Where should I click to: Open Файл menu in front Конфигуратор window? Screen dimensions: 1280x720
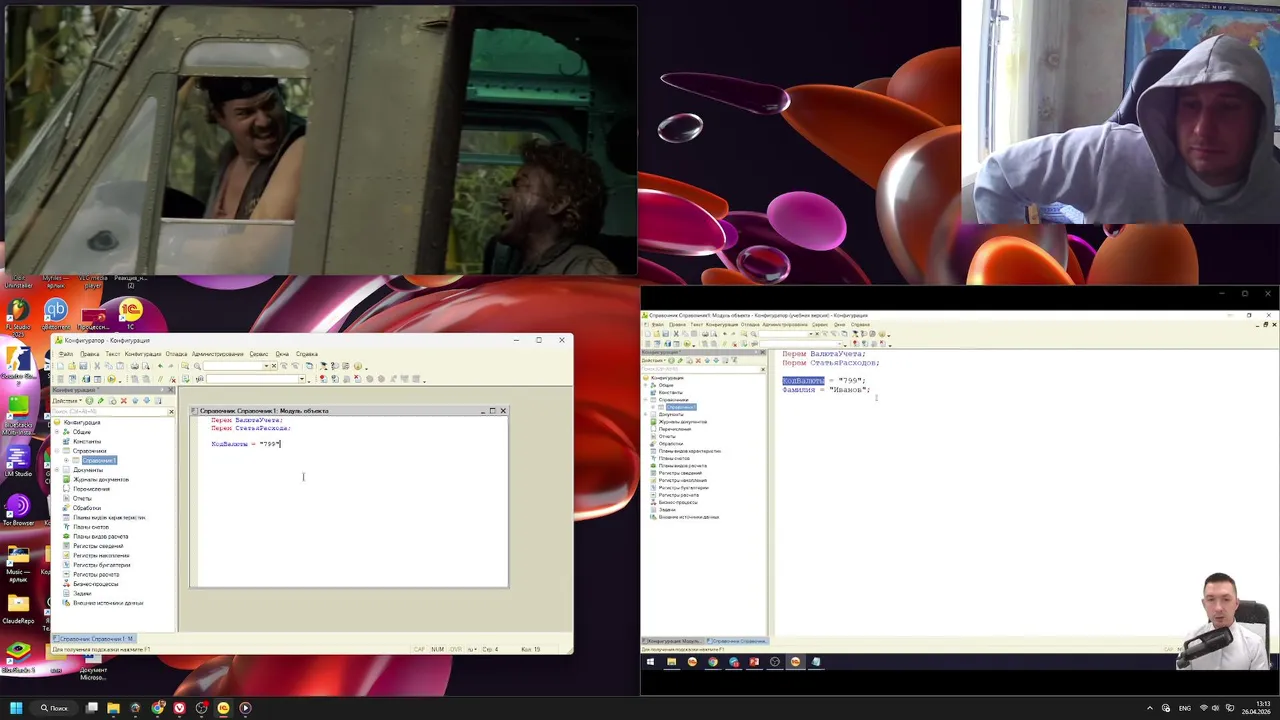[x=66, y=354]
